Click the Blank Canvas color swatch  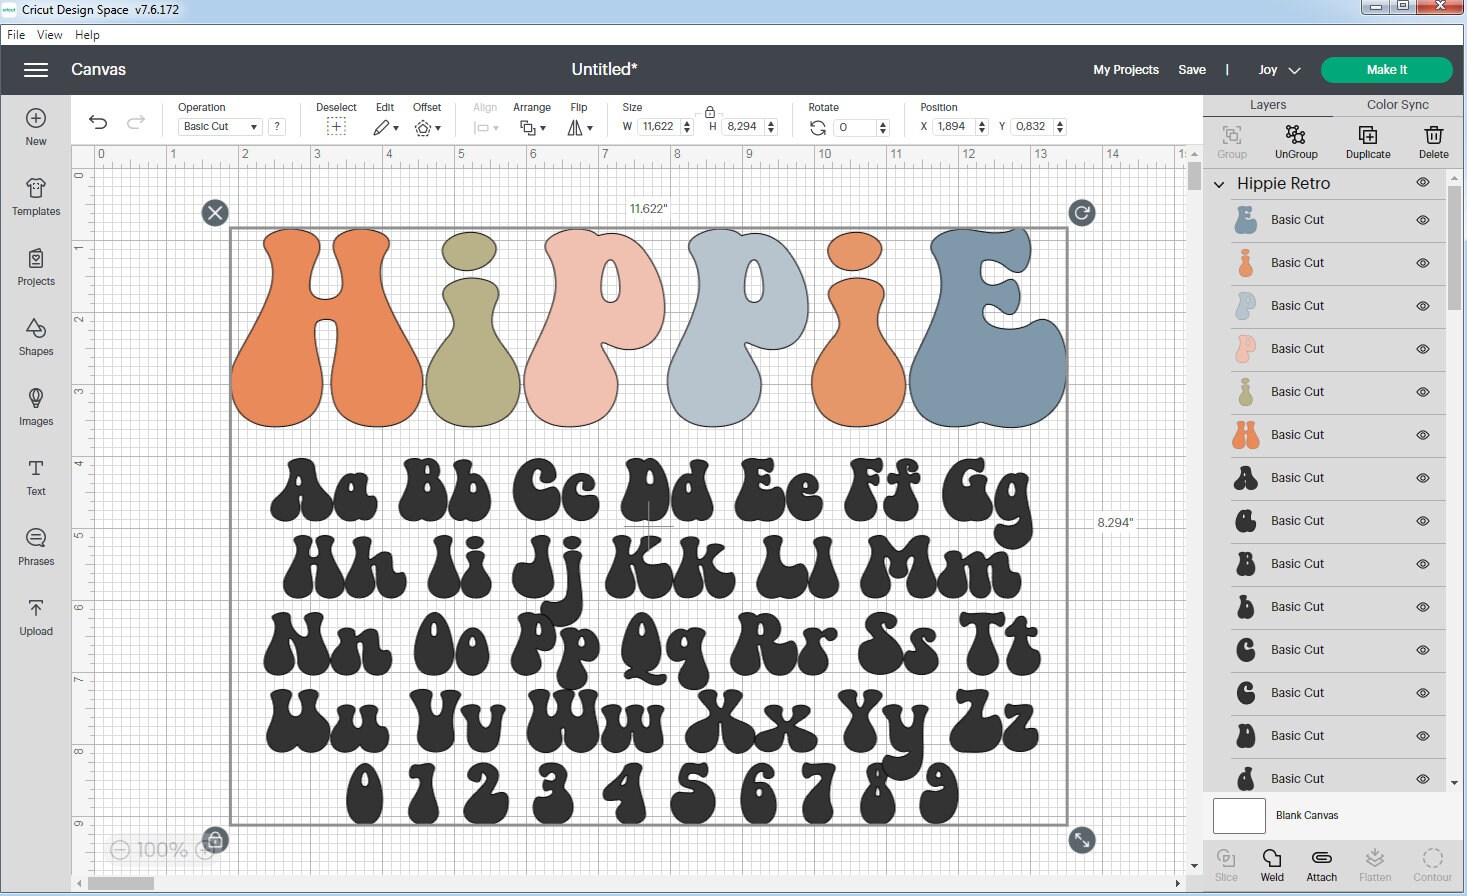point(1238,815)
